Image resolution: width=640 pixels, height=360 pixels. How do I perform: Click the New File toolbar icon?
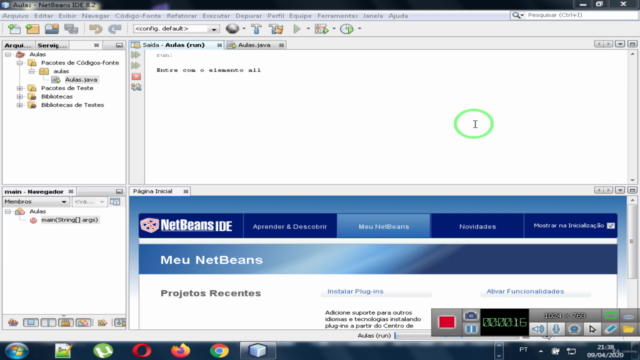(14, 29)
